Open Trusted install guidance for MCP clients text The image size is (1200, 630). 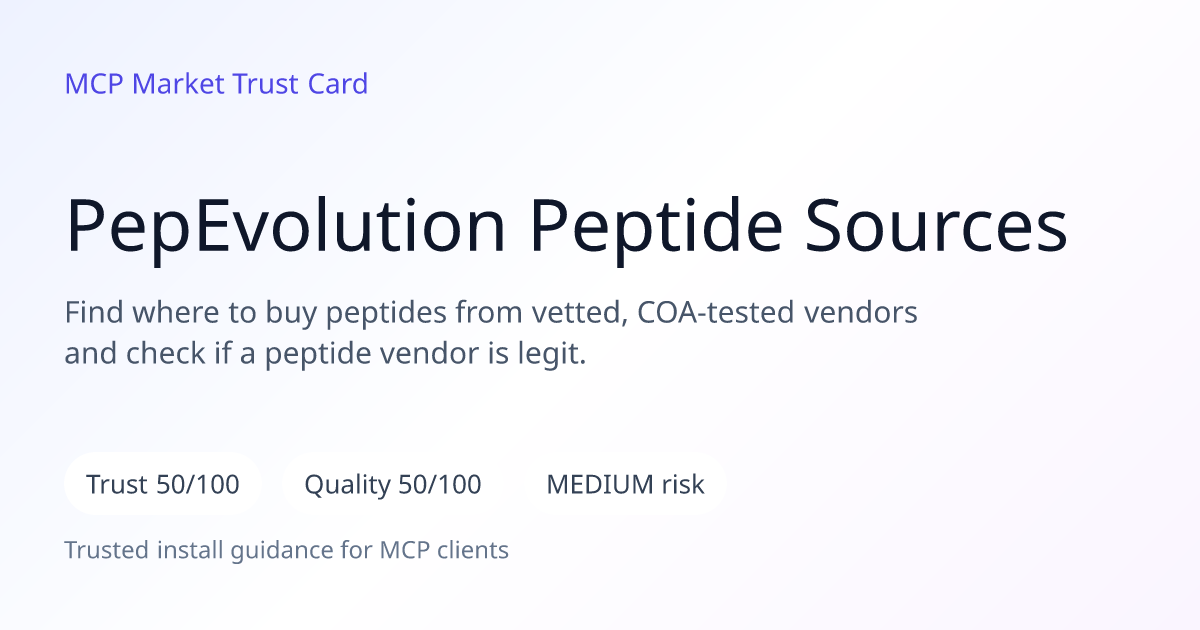click(287, 550)
